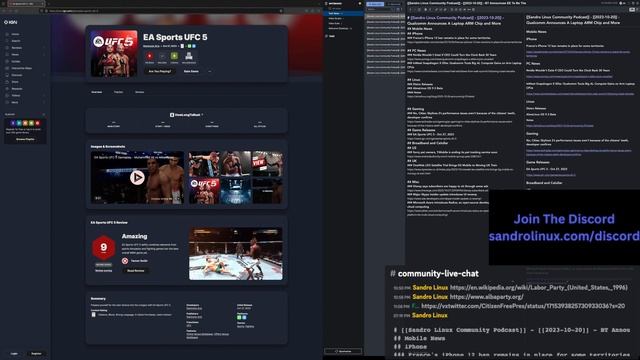Screen dimensions: 640x360
Task: Open the albaparty.org link in chat
Action: tap(486, 297)
